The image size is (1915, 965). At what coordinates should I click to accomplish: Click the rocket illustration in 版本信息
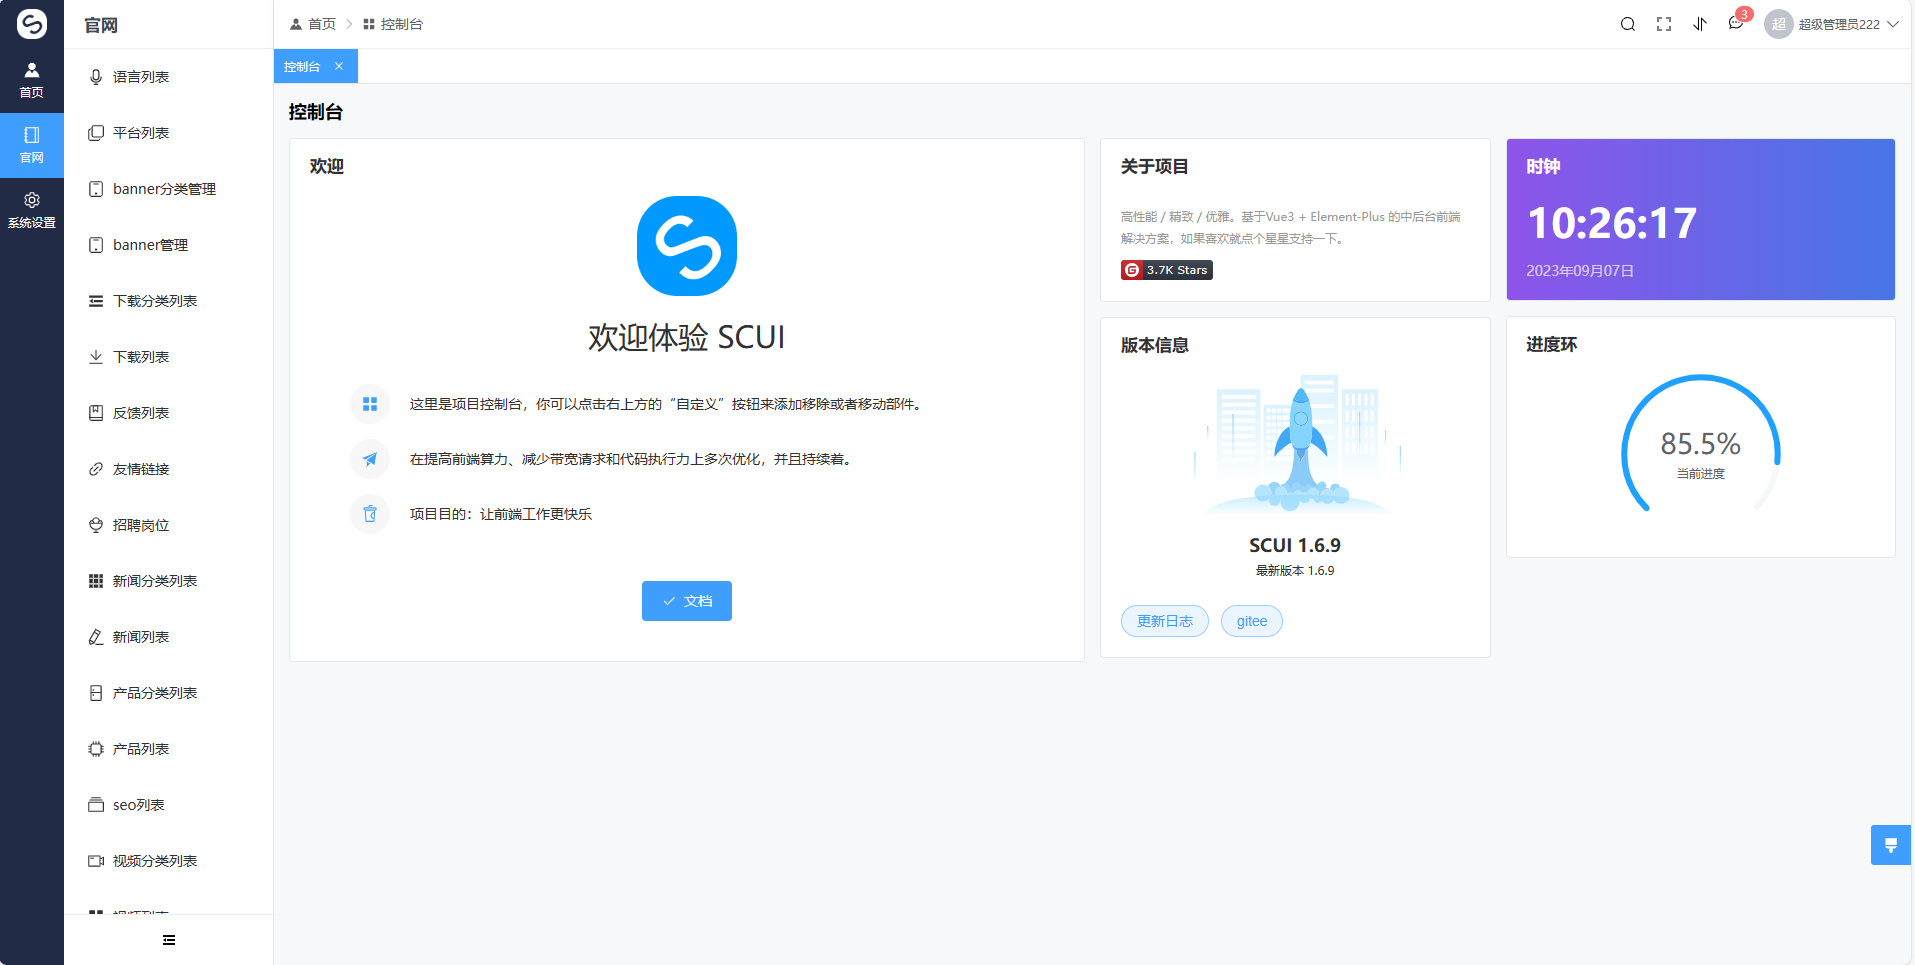(1300, 445)
